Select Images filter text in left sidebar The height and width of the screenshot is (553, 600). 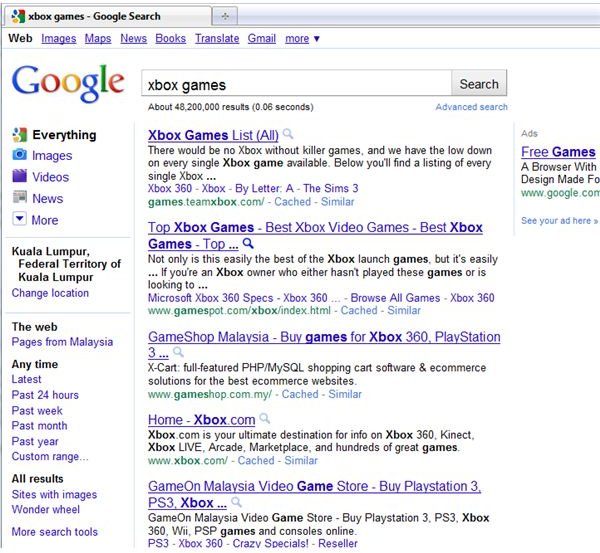coord(52,156)
